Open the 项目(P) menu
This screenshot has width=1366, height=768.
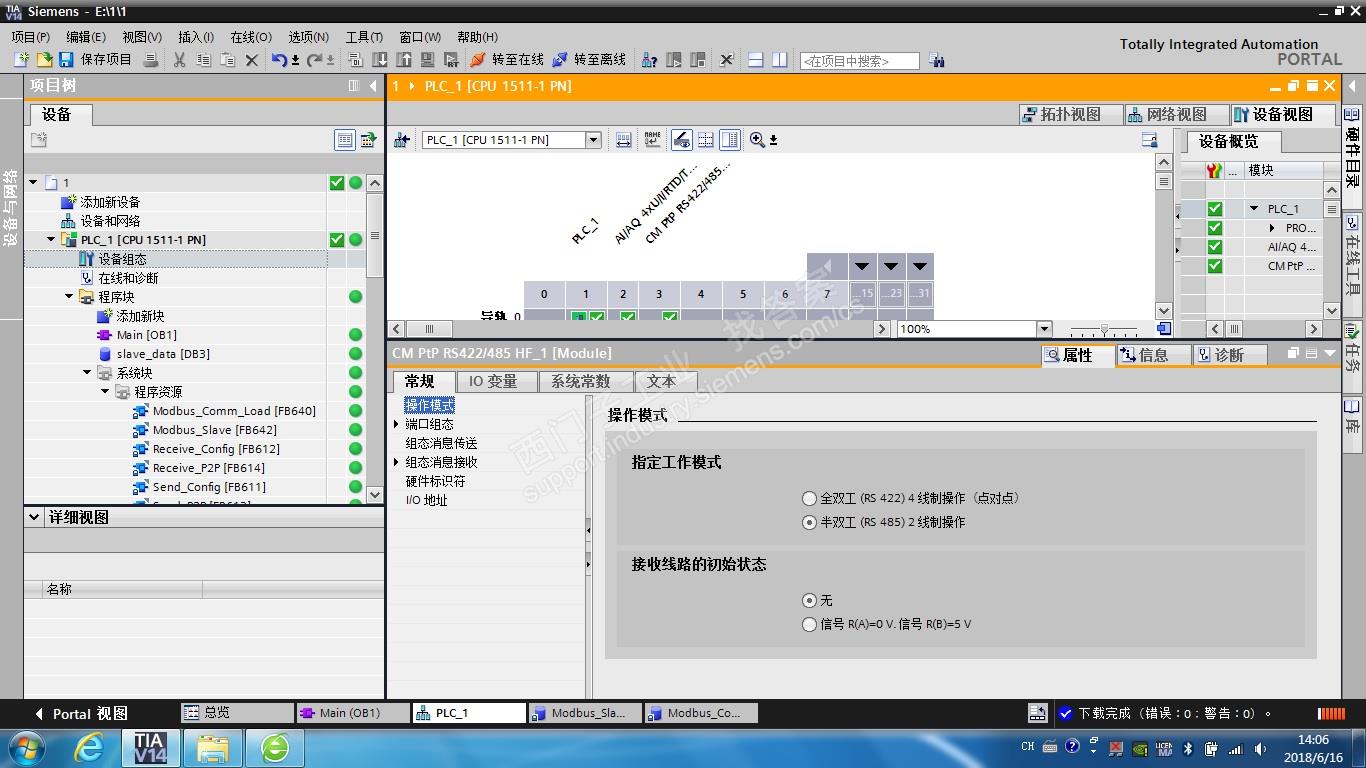pos(31,37)
